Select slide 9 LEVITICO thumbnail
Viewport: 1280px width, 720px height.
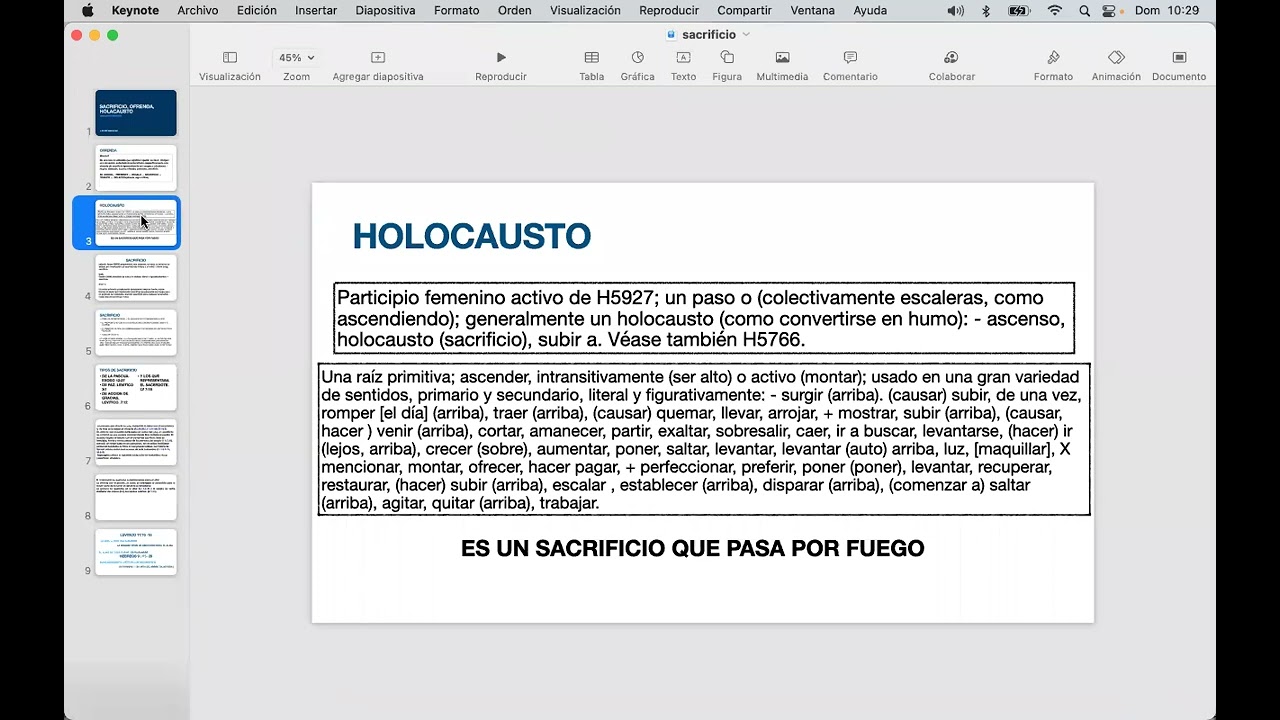136,552
